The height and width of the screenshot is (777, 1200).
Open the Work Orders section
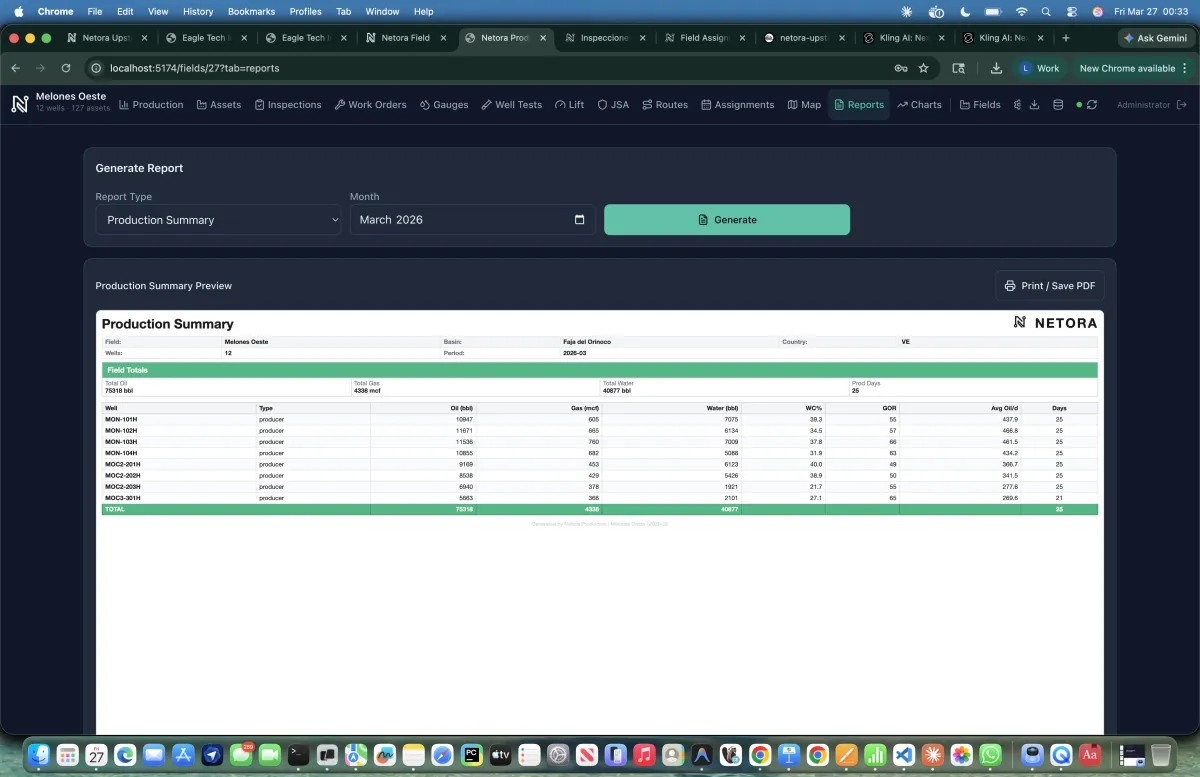(370, 105)
